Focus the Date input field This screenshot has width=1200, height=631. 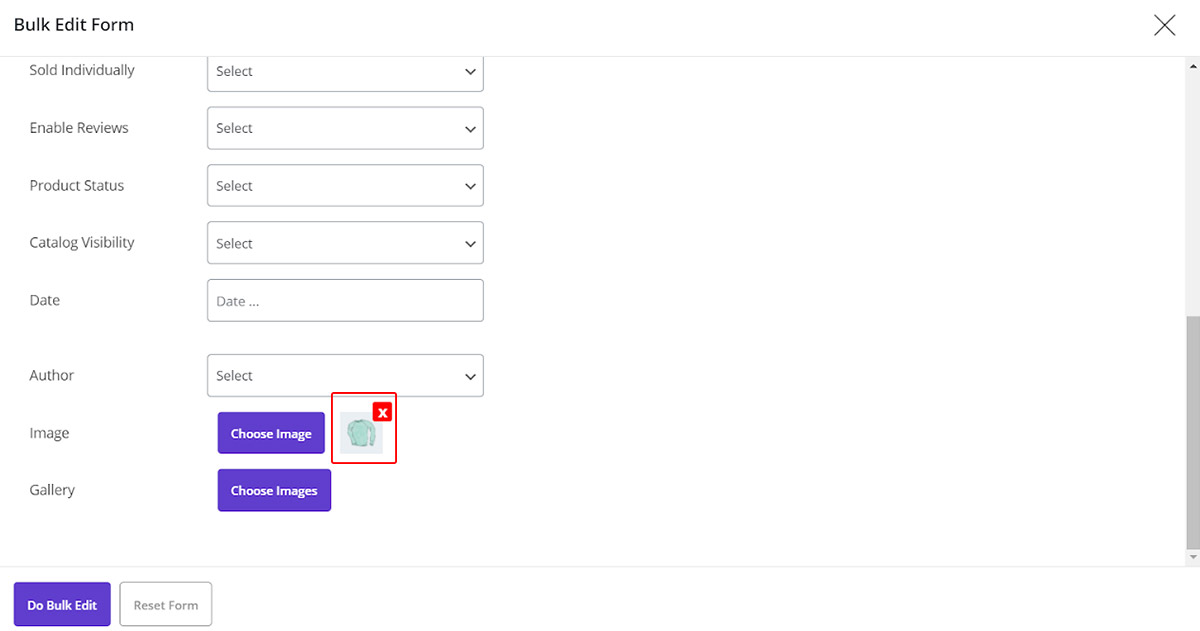click(x=345, y=301)
